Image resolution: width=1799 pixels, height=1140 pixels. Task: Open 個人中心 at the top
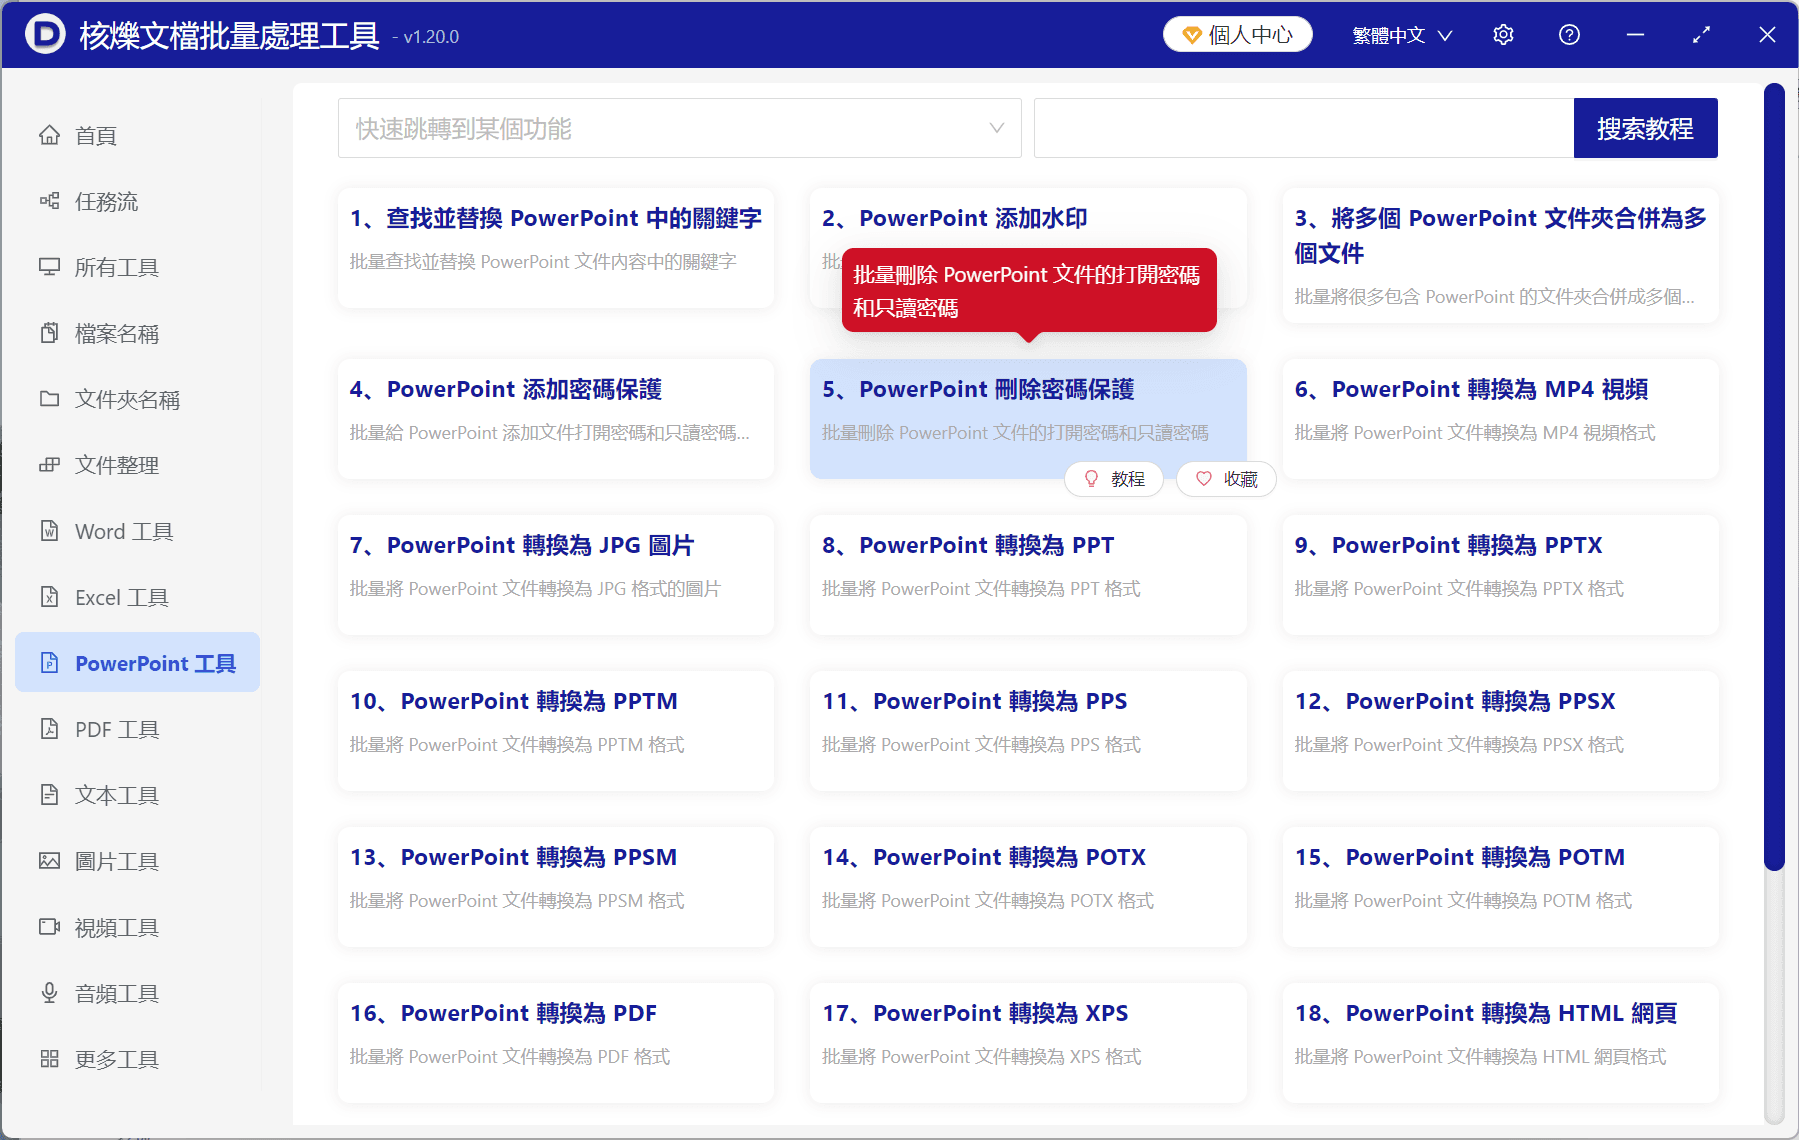point(1237,34)
